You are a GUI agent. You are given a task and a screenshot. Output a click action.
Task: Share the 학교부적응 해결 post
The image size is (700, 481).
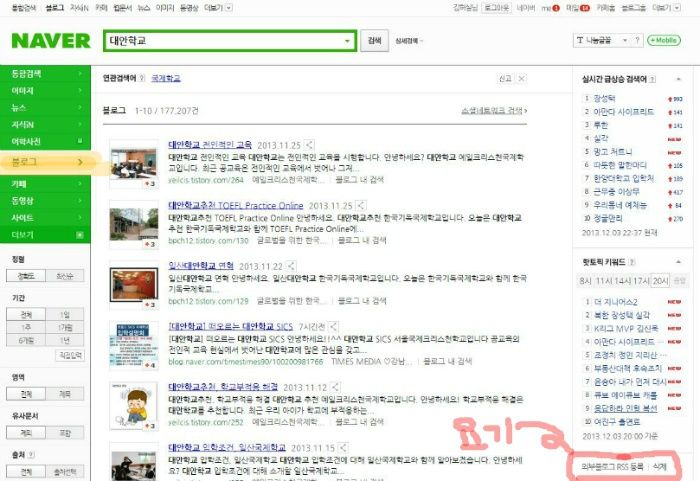point(336,387)
